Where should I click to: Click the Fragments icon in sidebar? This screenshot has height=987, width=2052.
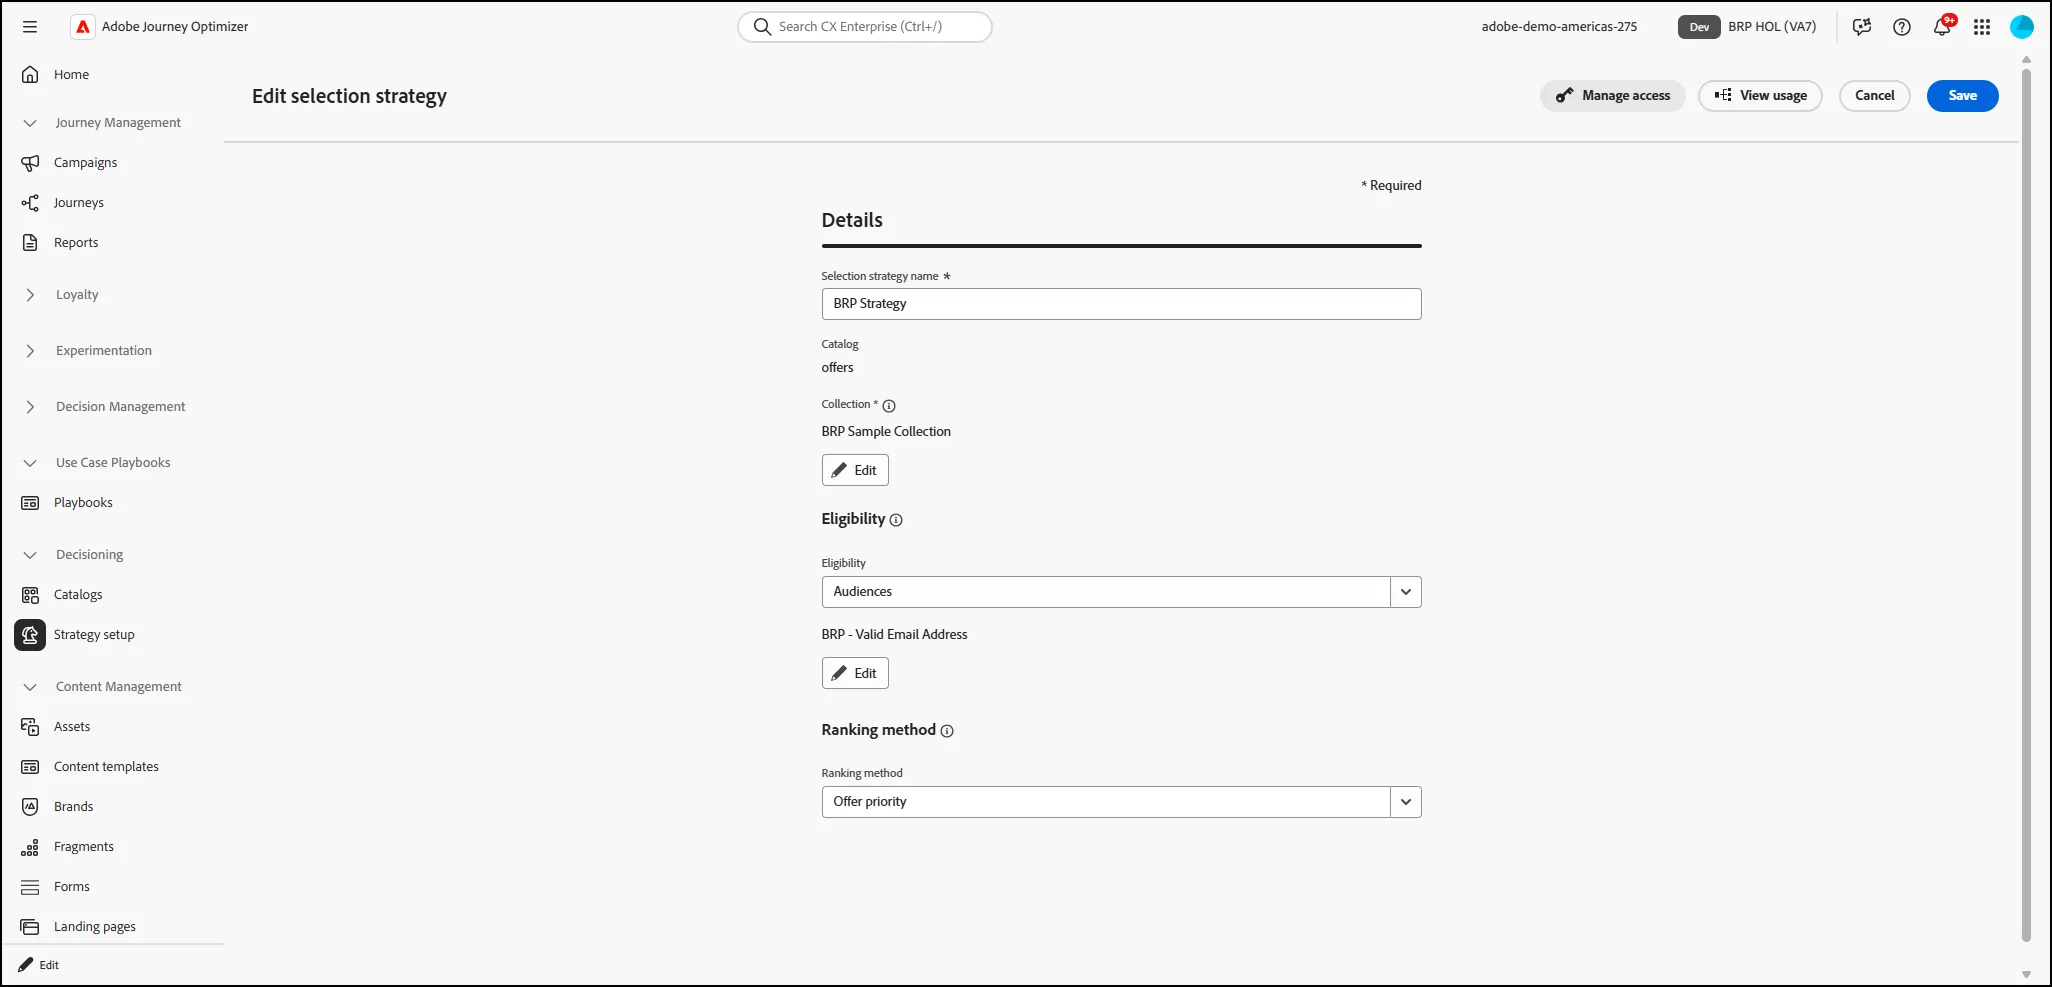30,847
